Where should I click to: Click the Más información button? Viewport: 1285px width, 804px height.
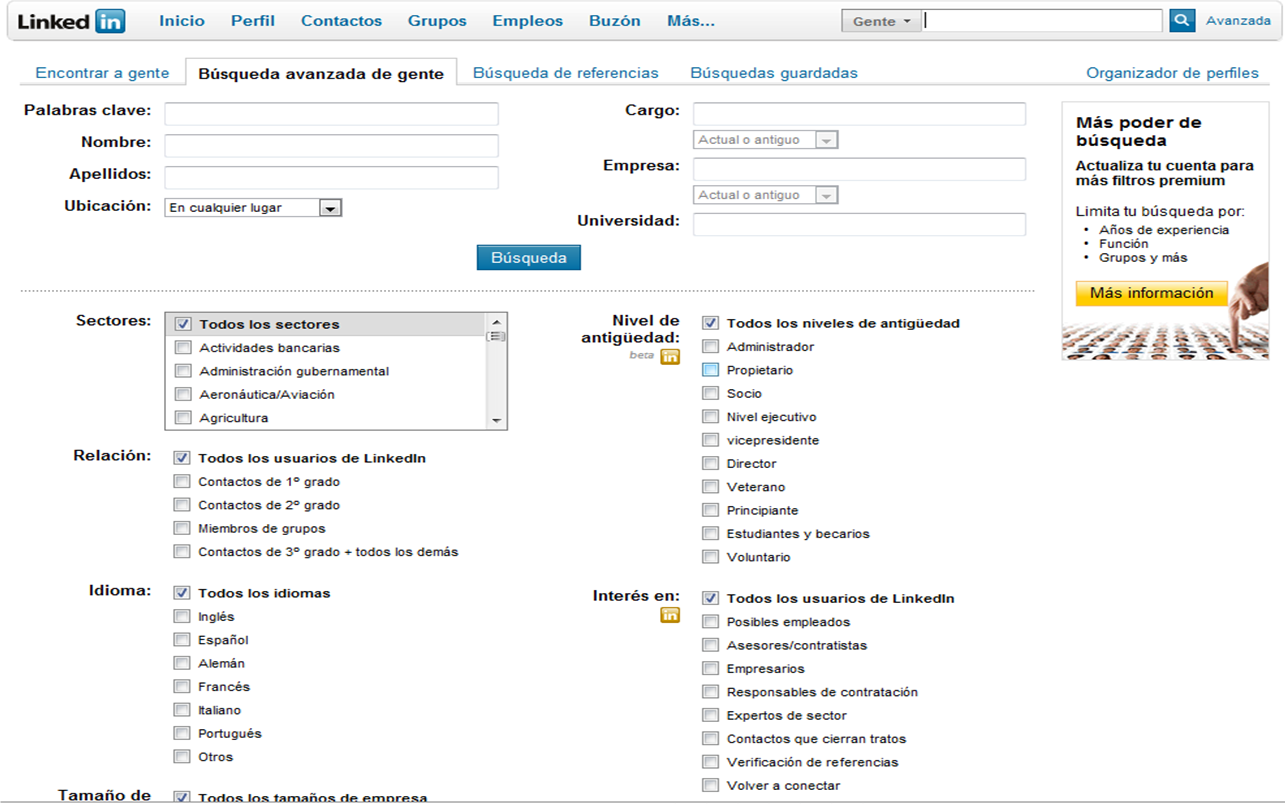[1152, 293]
